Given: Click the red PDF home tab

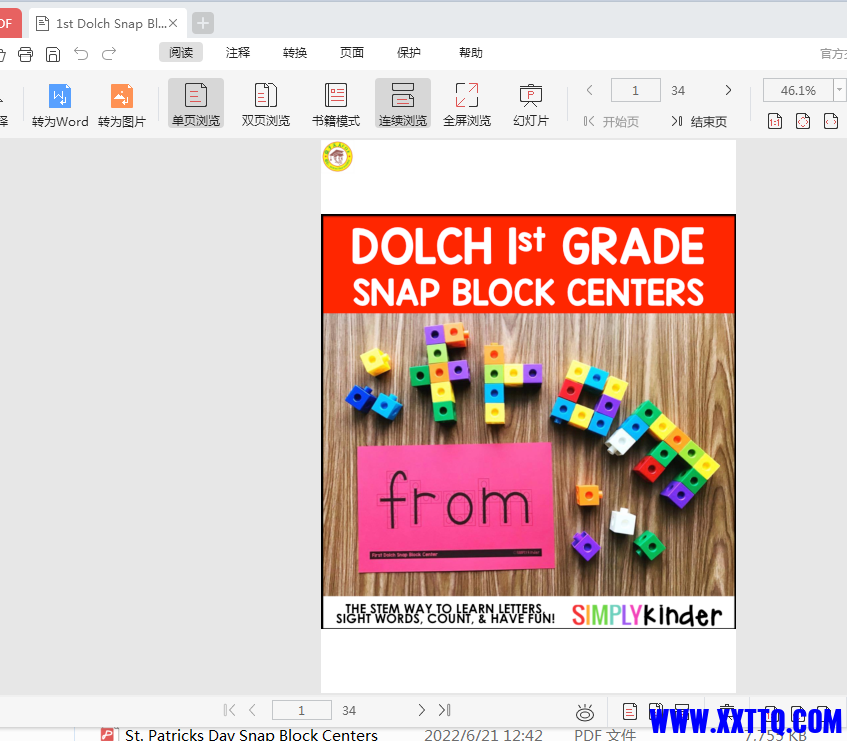Looking at the screenshot, I should click(9, 23).
